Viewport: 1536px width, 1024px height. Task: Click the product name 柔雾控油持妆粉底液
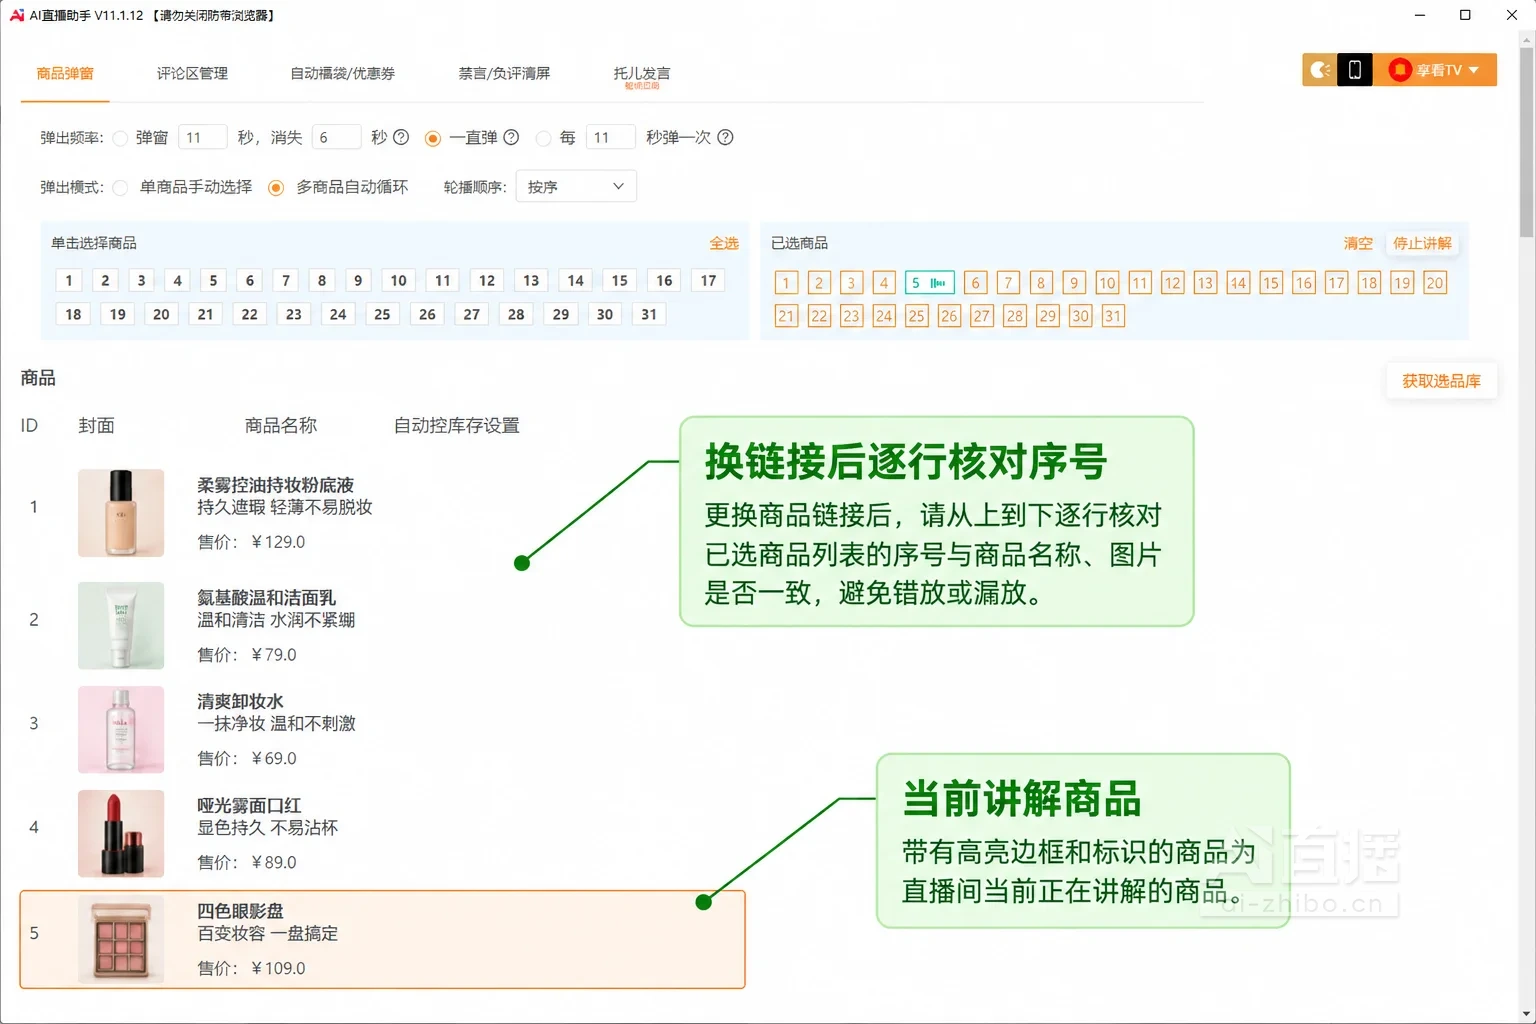pyautogui.click(x=275, y=485)
